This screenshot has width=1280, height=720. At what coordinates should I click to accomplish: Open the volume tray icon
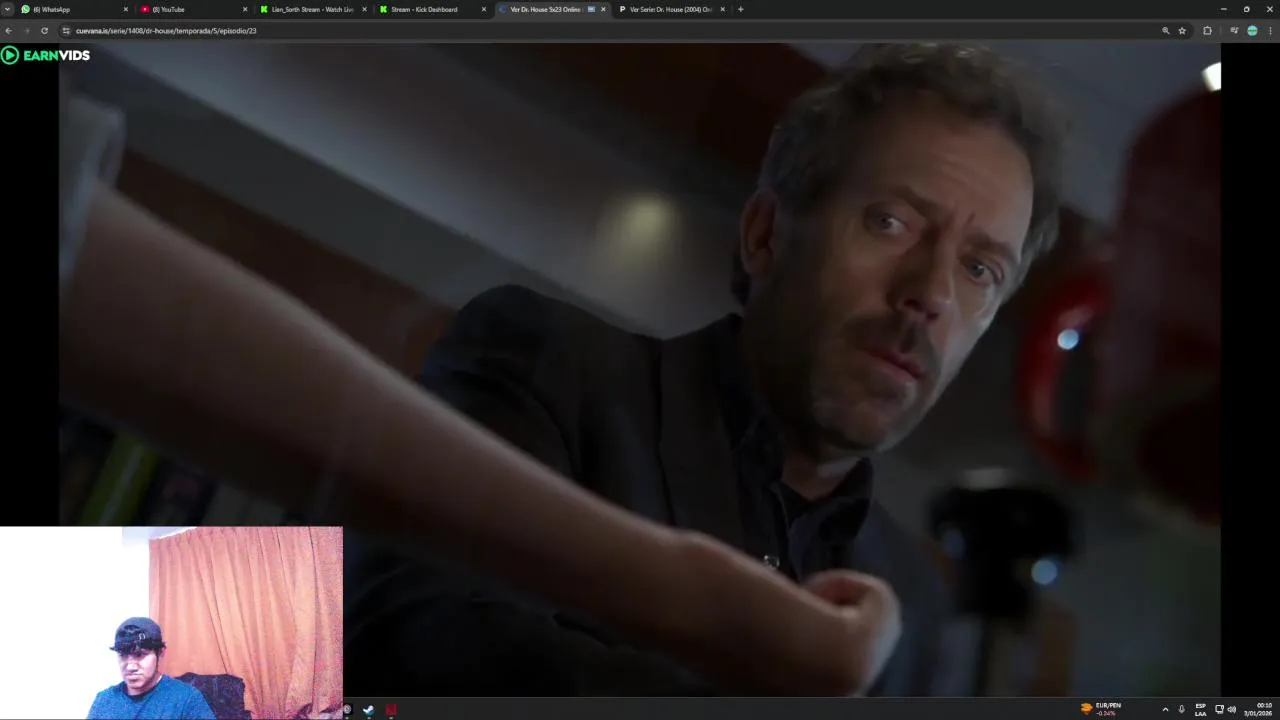[x=1231, y=710]
